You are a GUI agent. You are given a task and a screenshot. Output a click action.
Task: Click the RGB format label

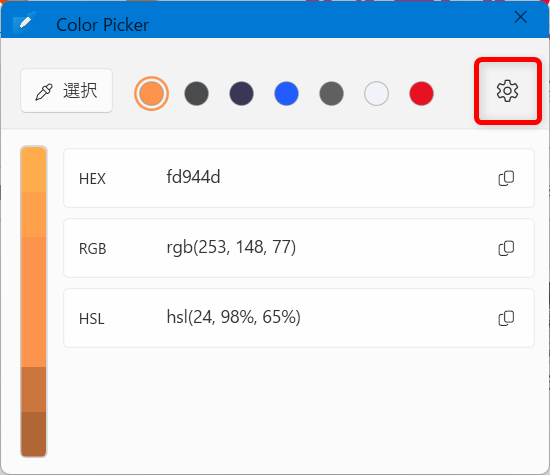(93, 248)
